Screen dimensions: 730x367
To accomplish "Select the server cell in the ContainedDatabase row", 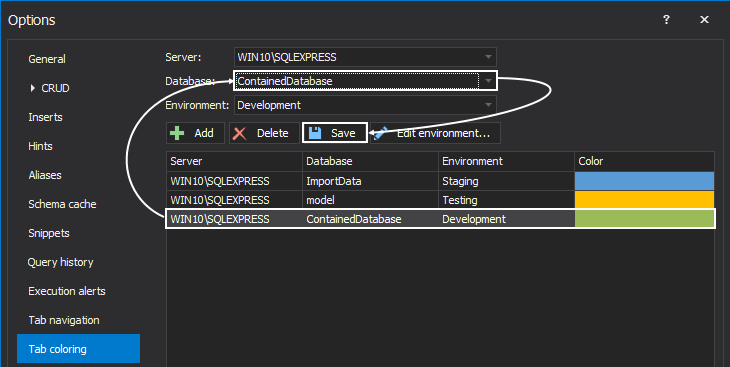I will point(234,219).
